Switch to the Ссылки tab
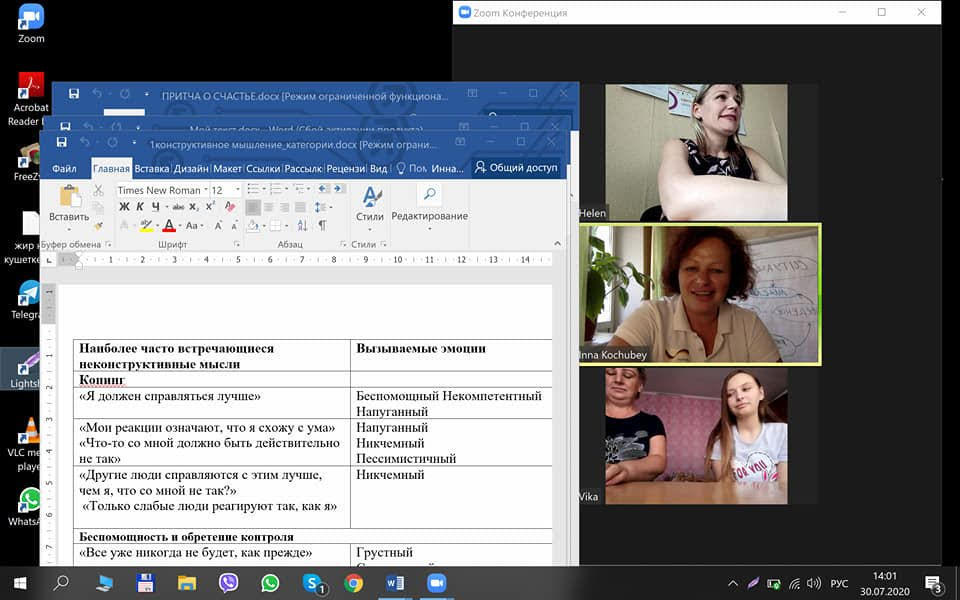The width and height of the screenshot is (960, 600). [x=263, y=168]
